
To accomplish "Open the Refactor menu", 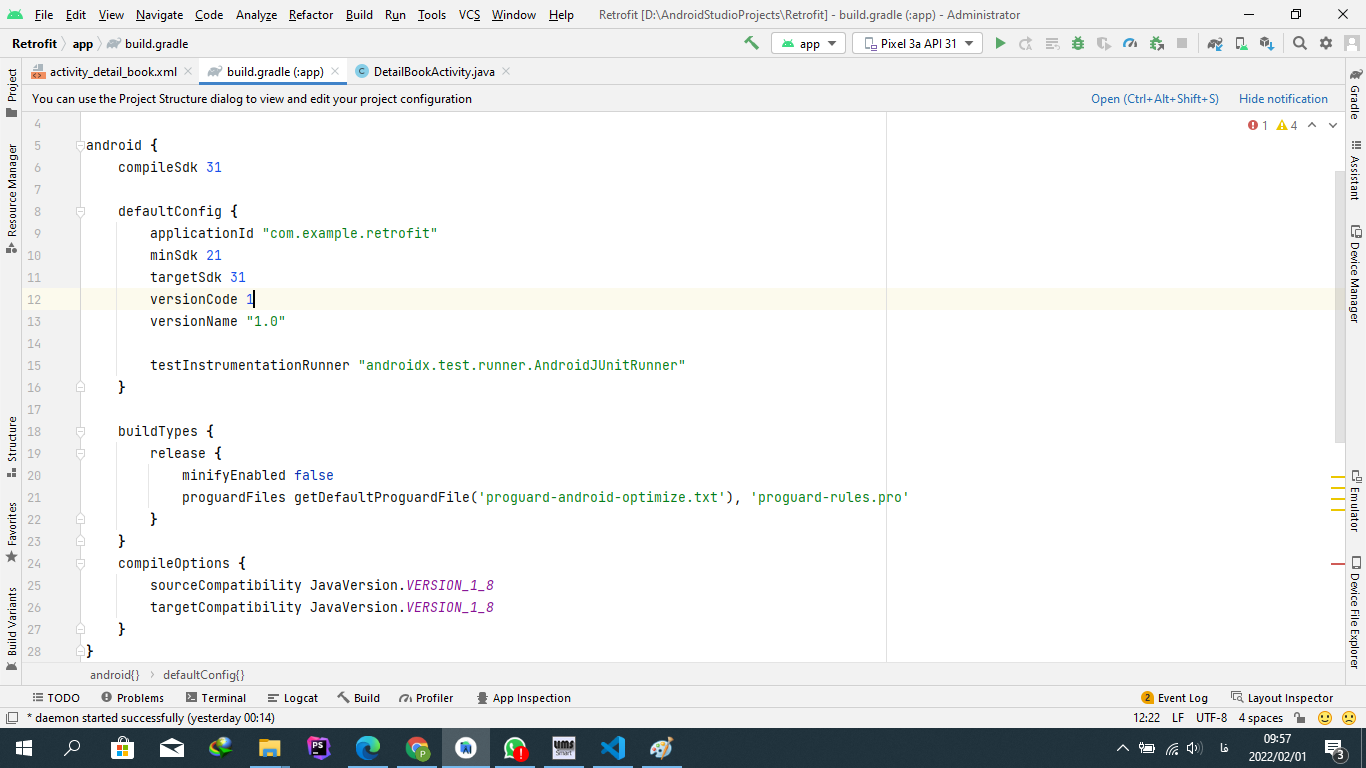I will click(311, 15).
